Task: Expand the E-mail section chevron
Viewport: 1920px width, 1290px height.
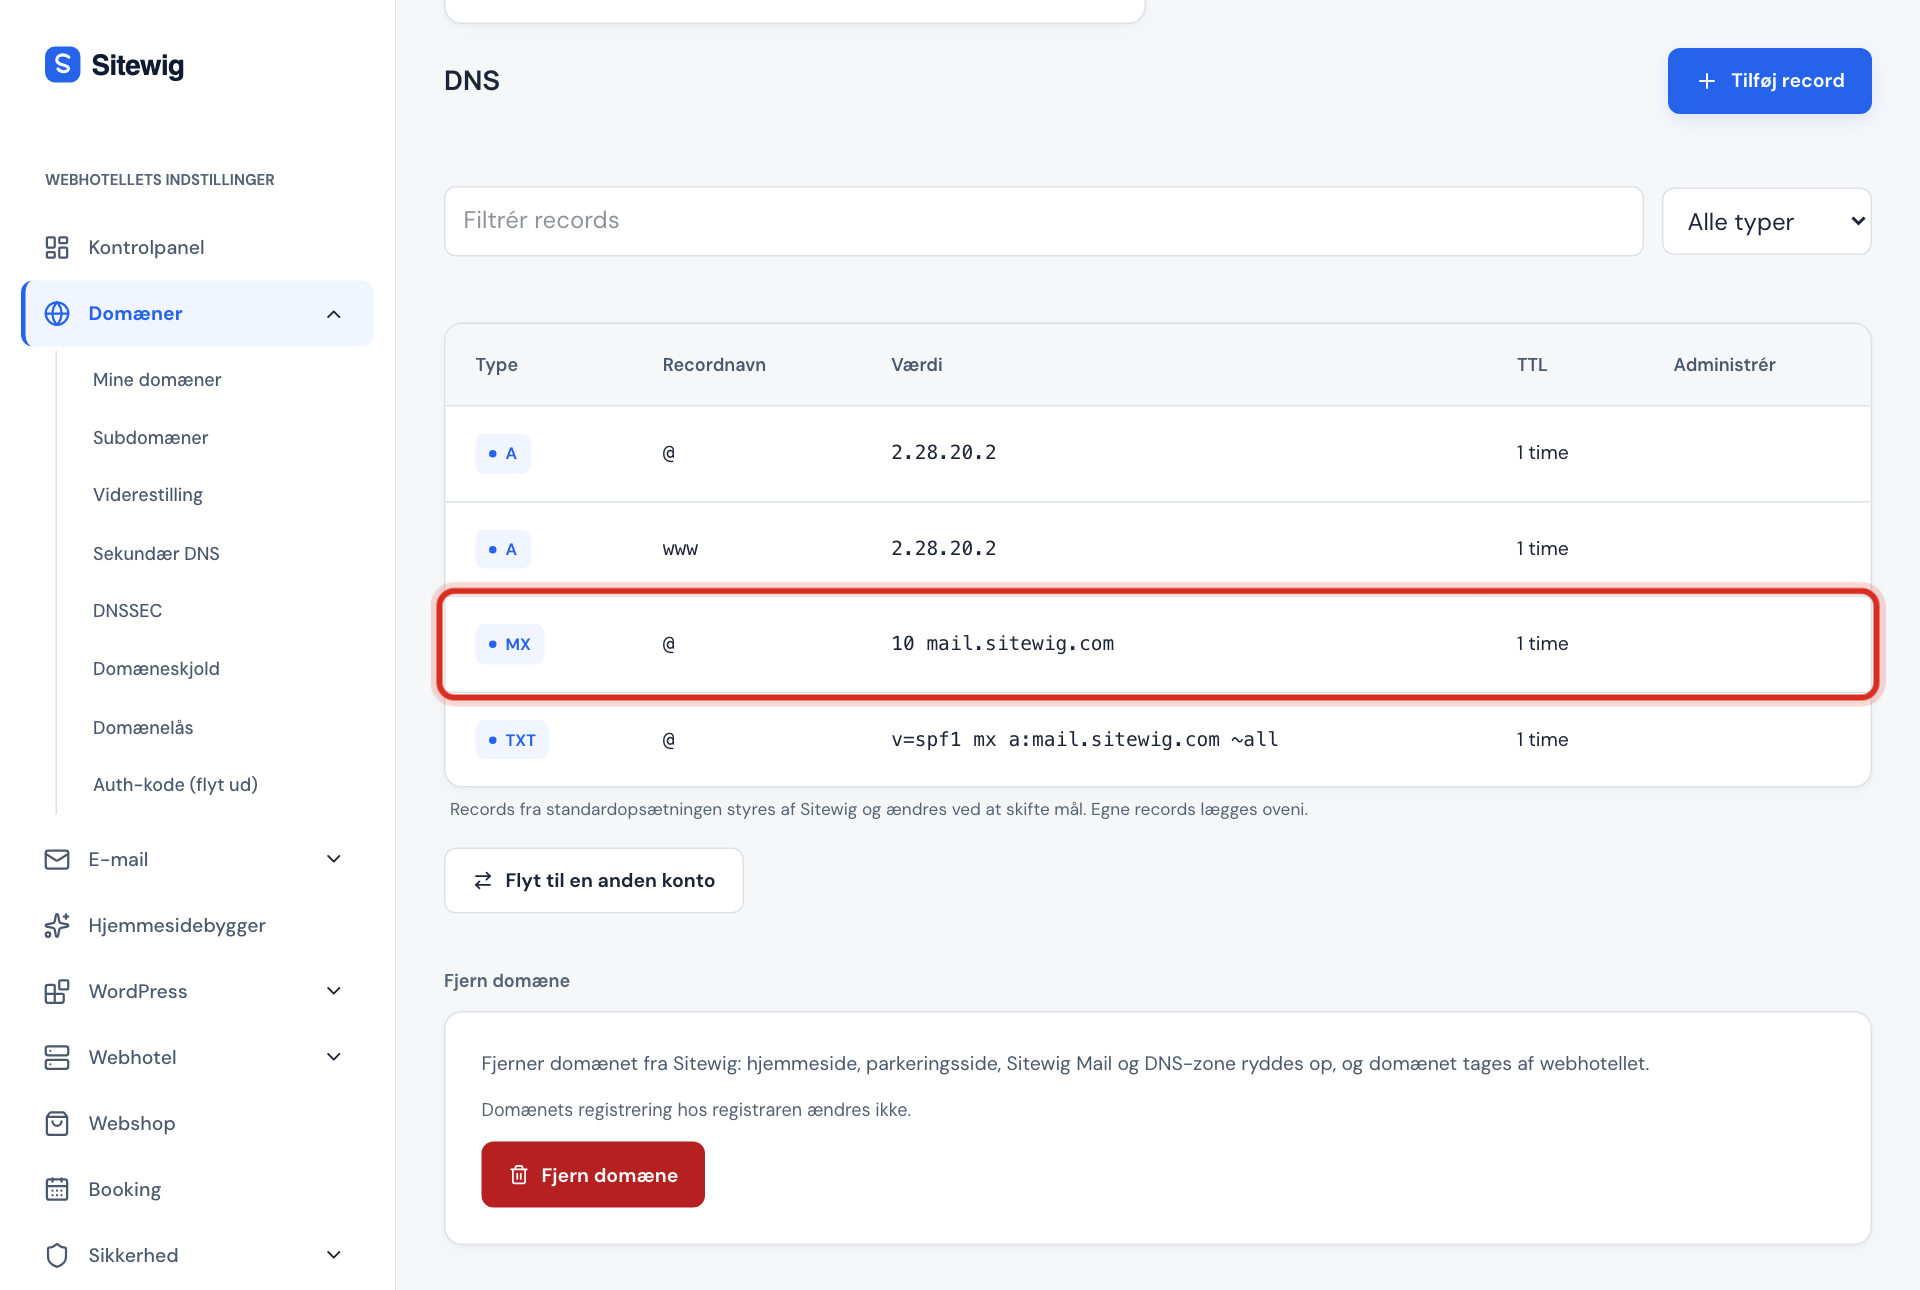Action: click(334, 859)
